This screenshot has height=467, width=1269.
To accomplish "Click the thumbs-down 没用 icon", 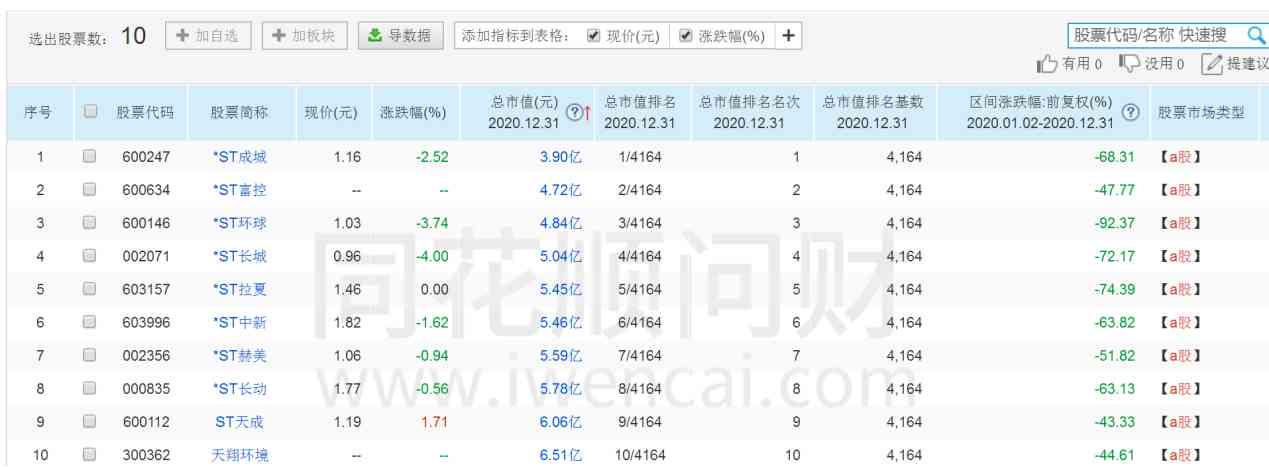I will coord(1129,64).
